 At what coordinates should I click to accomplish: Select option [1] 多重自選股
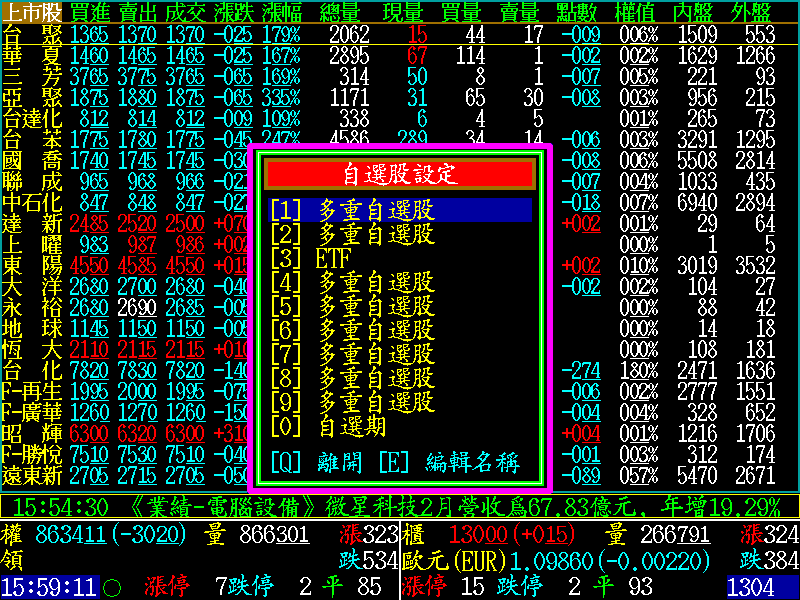tap(400, 210)
